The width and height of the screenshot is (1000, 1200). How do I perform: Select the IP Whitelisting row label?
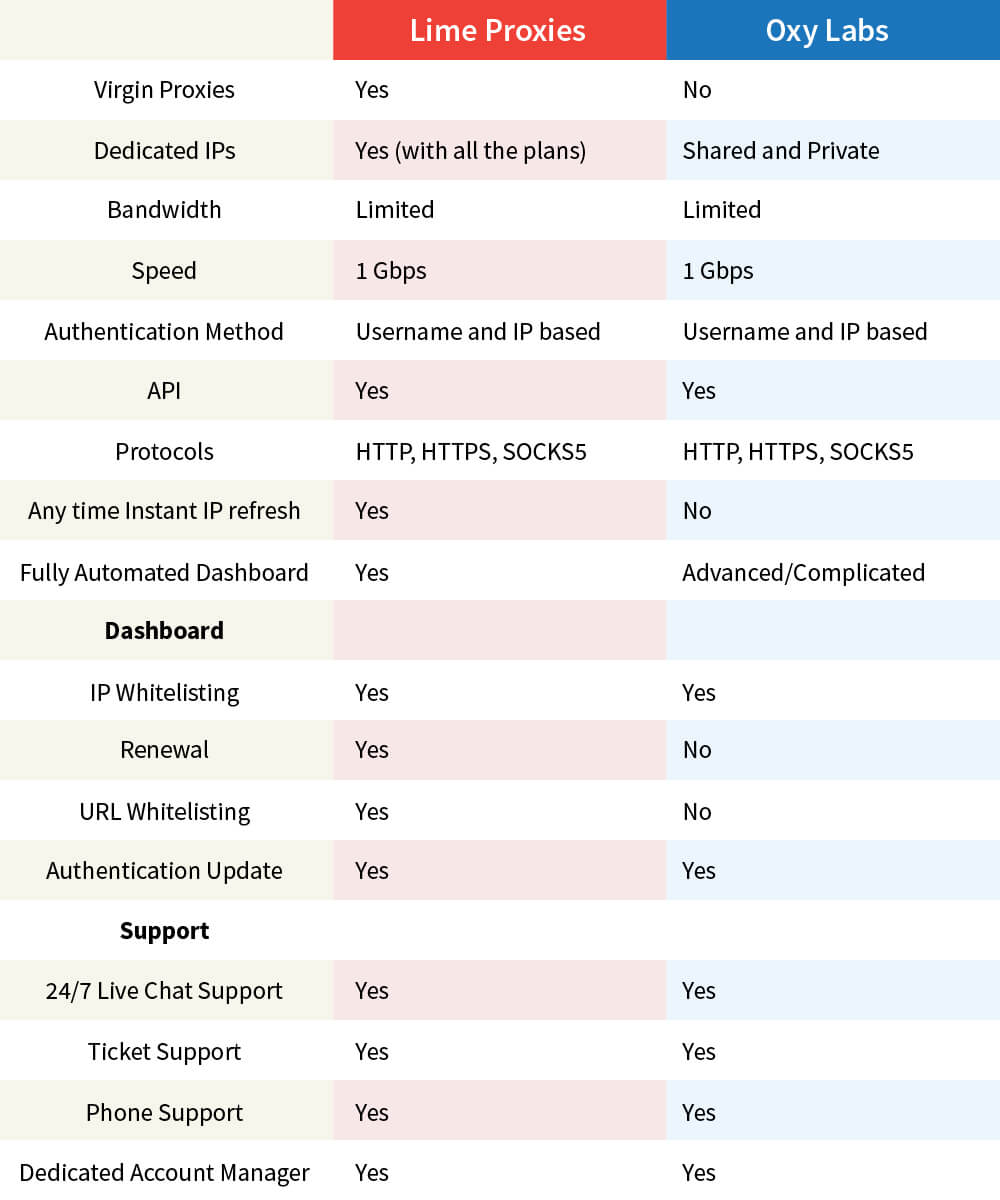[164, 693]
